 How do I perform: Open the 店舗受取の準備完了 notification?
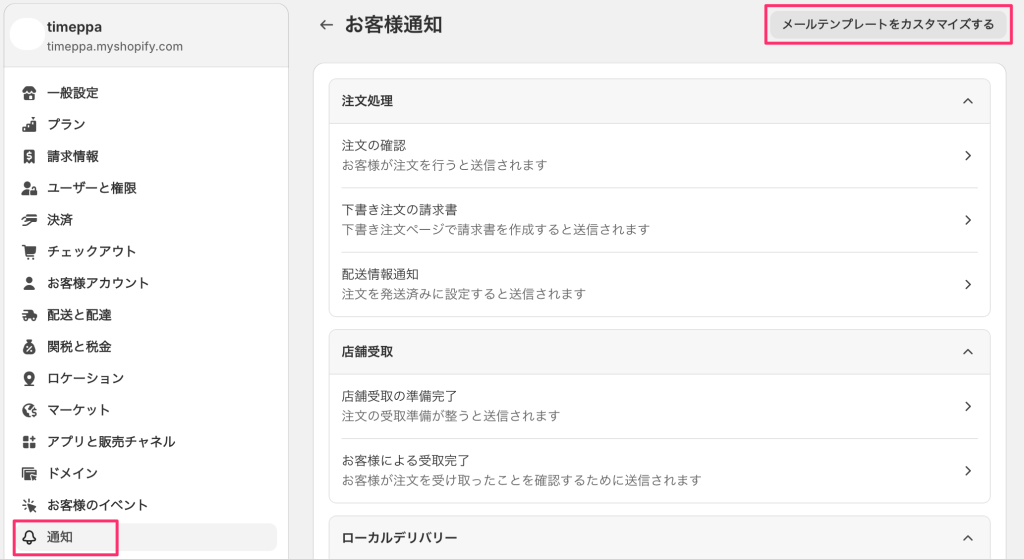(660, 406)
